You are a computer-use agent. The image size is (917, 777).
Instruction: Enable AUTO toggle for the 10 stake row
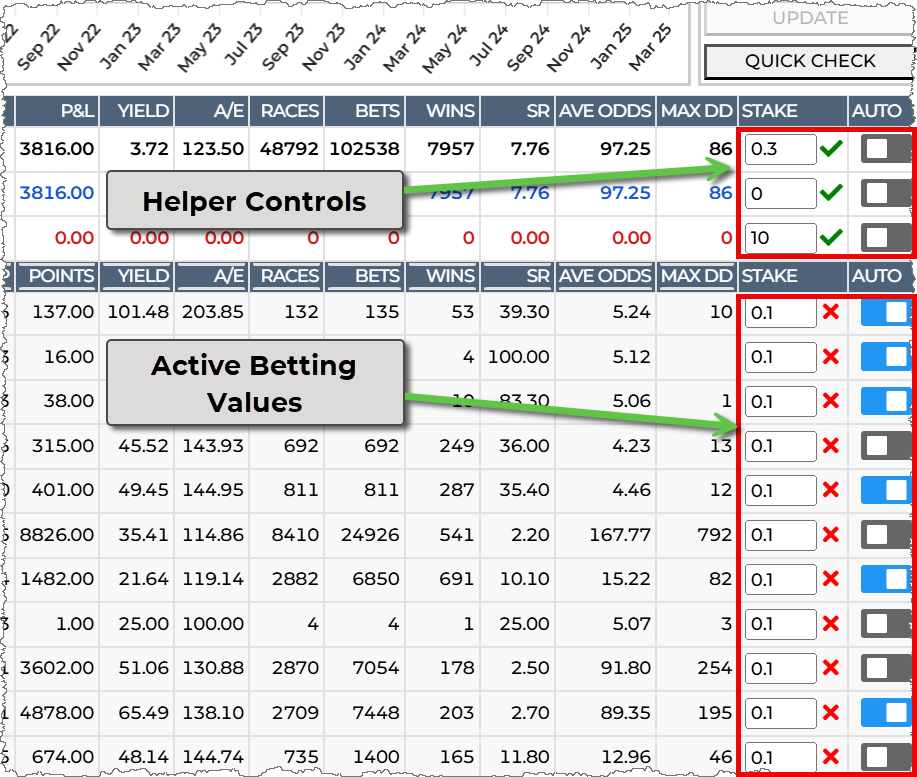[885, 237]
